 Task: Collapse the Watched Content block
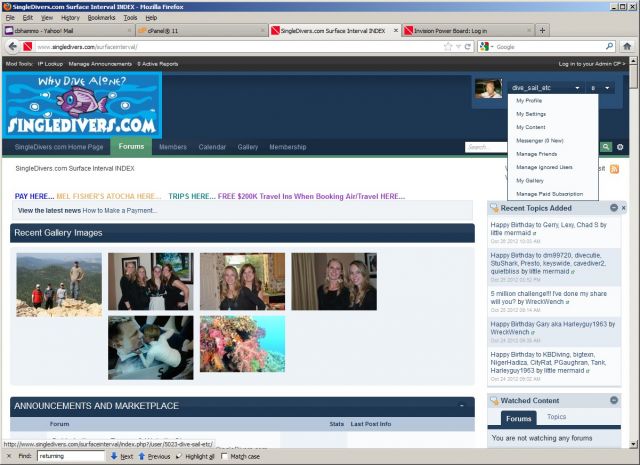point(613,400)
